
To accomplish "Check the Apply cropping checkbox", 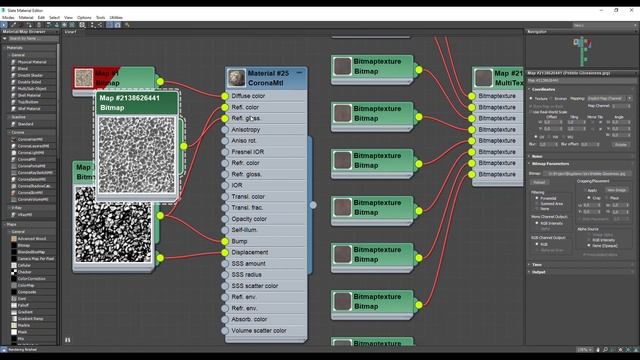I will 586,190.
